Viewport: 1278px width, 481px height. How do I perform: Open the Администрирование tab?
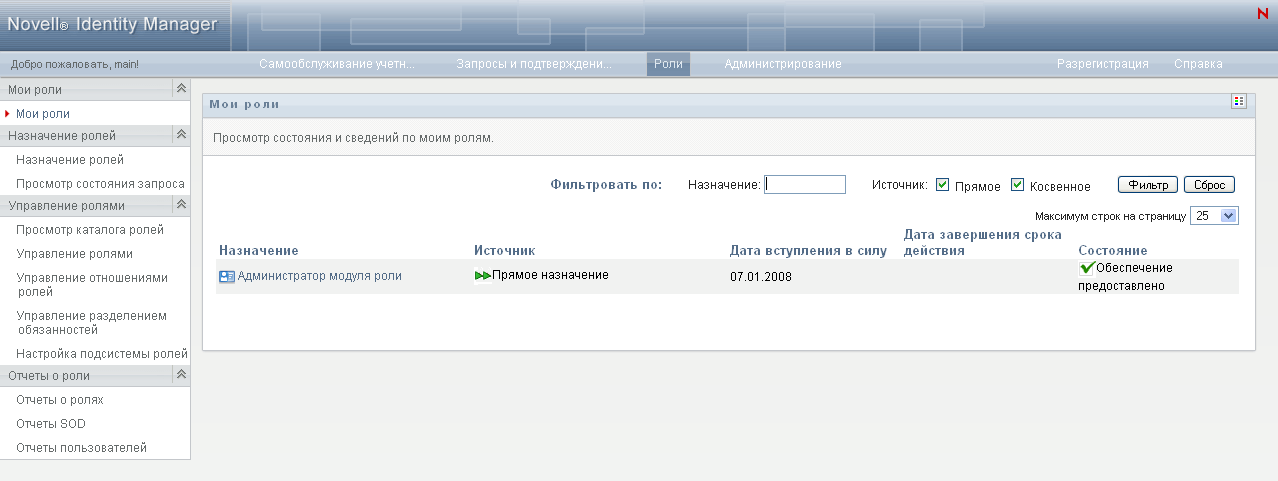(783, 64)
